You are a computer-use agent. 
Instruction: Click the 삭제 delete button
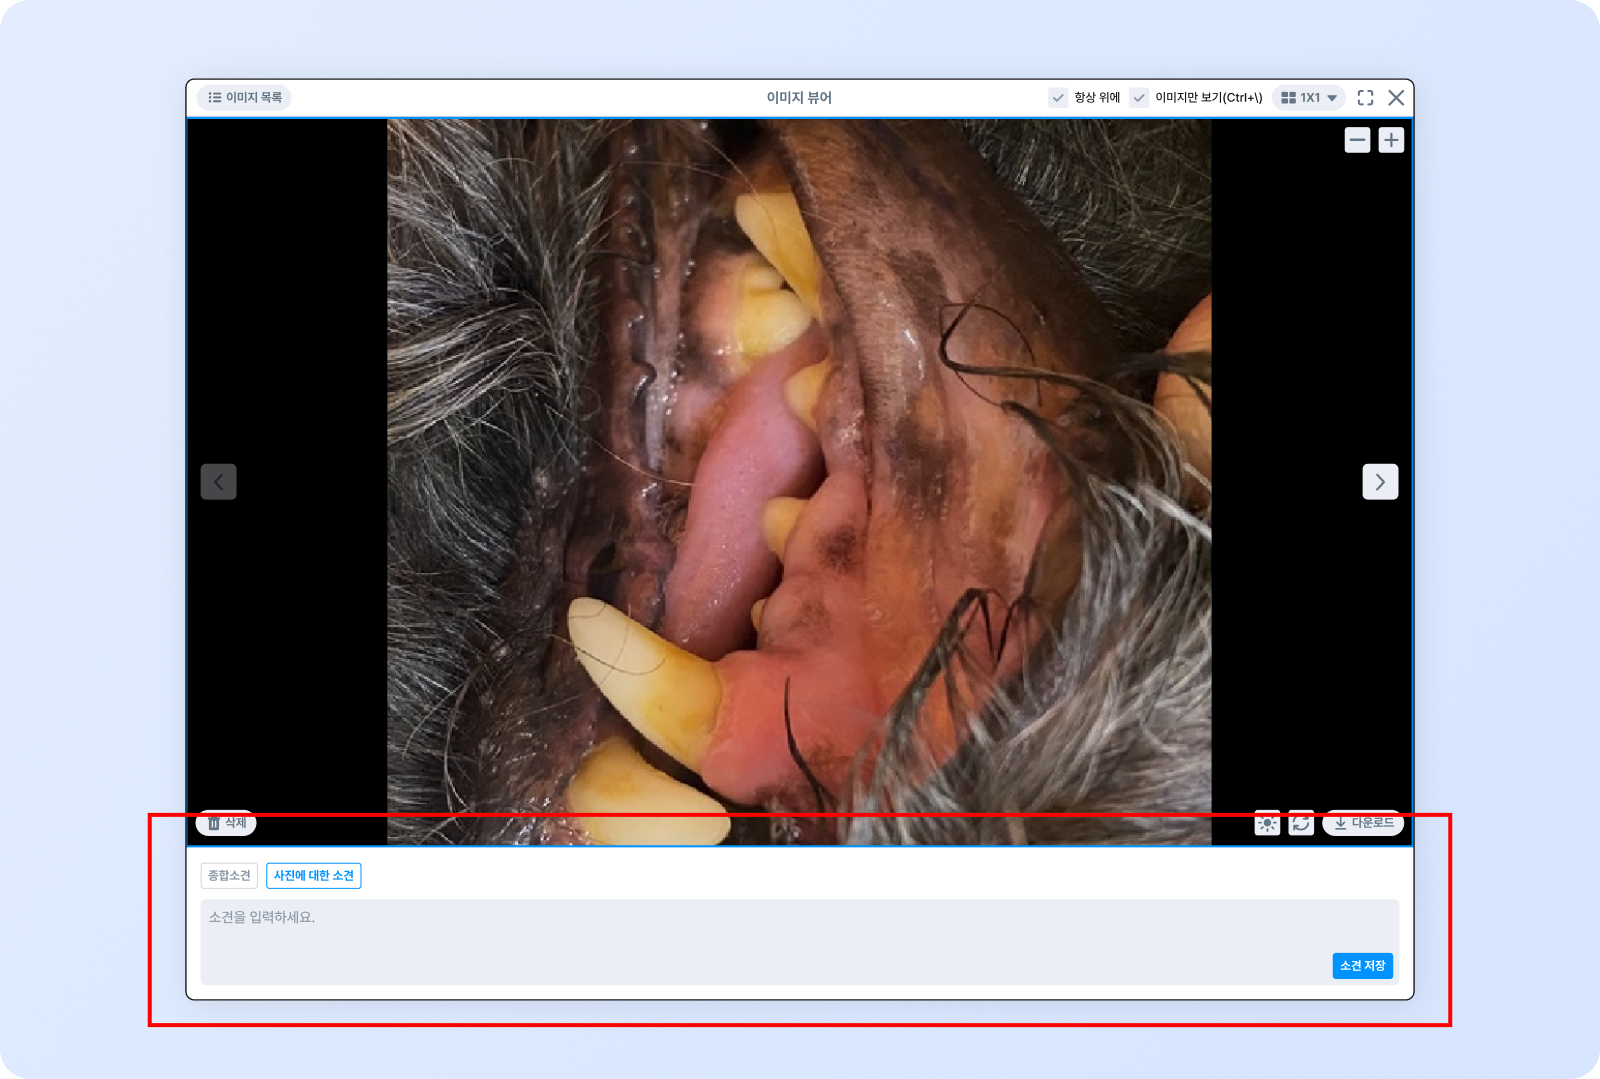[227, 823]
